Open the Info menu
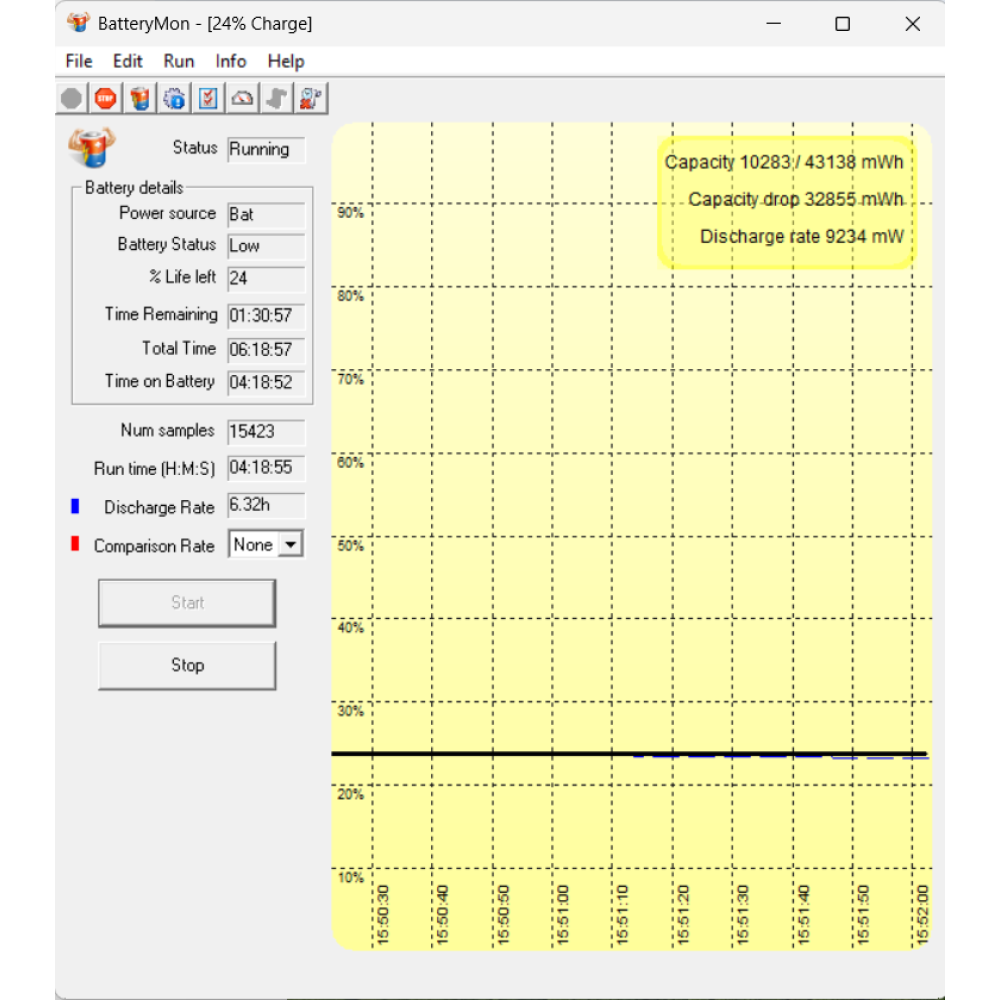1000x1000 pixels. (x=231, y=61)
